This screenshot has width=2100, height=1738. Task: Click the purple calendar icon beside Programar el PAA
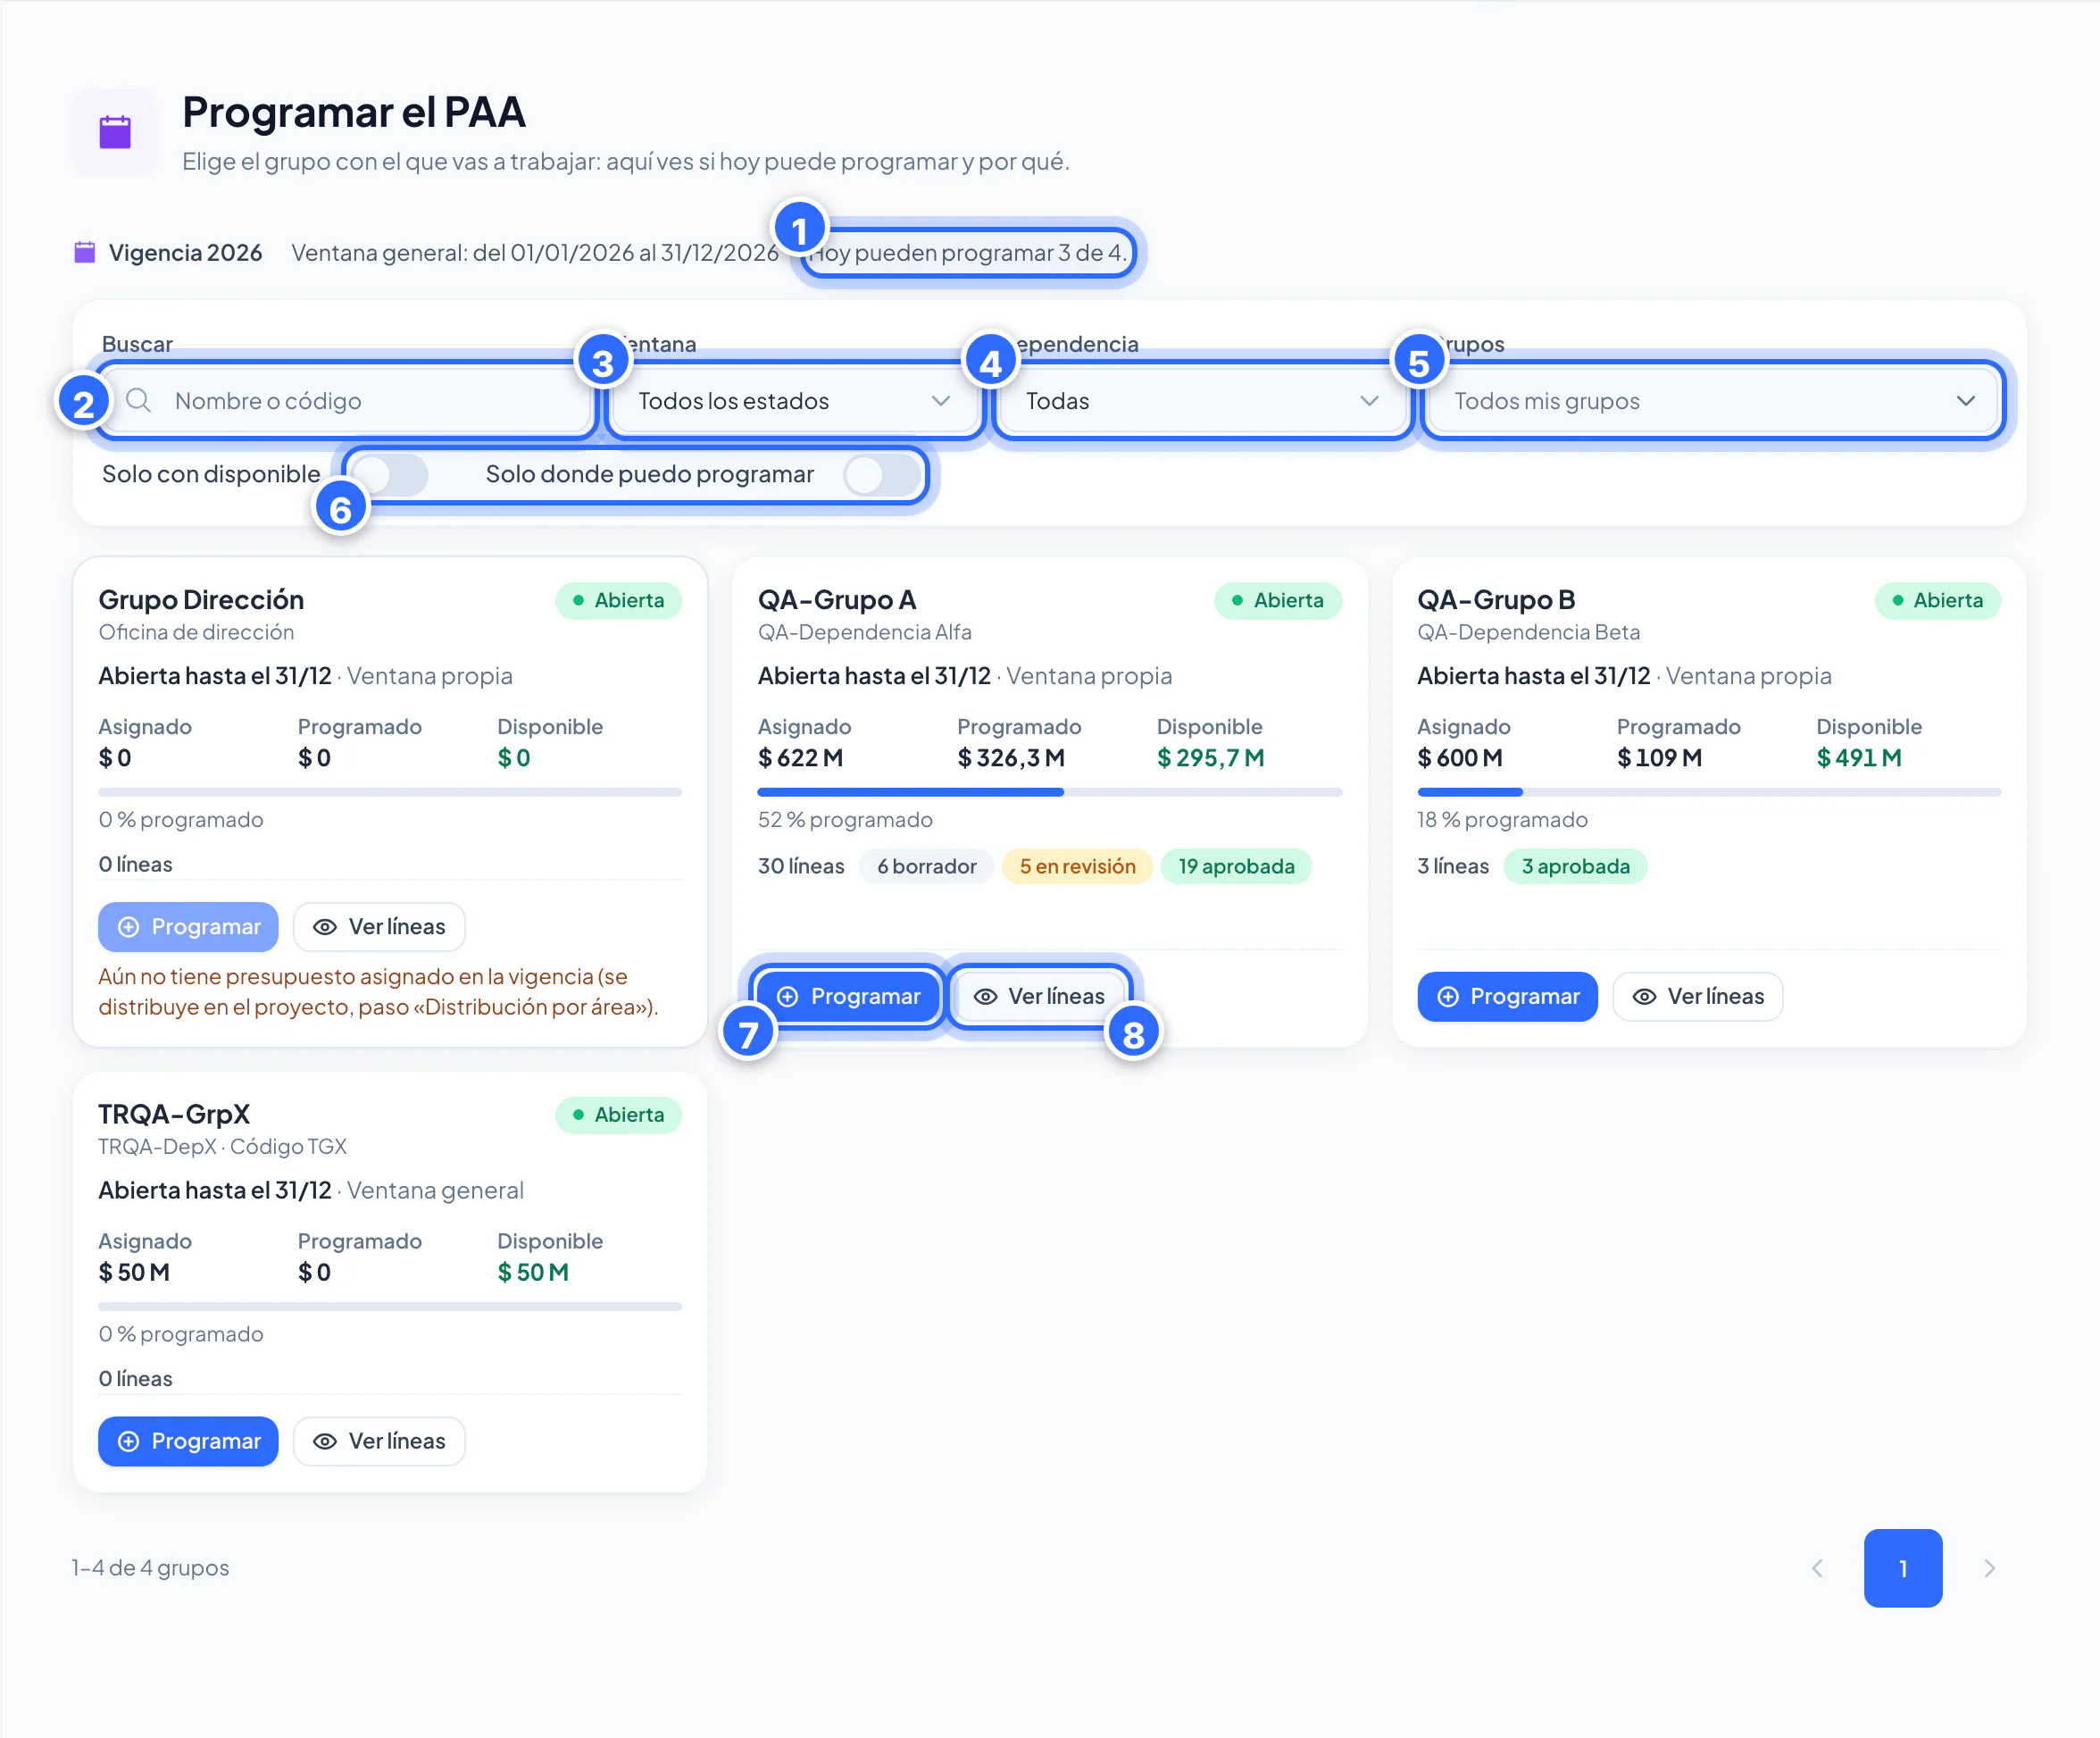115,131
